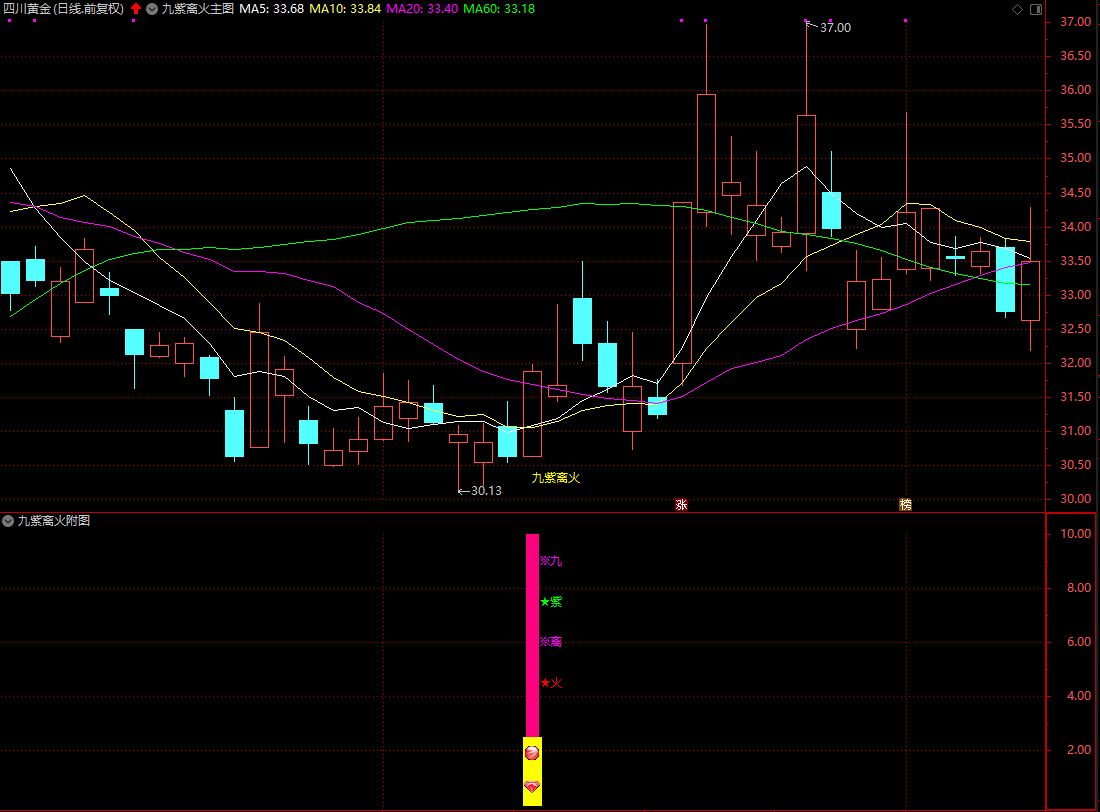Click the 九紫离火附图 sub-chart indicator name
Image resolution: width=1100 pixels, height=812 pixels.
(x=54, y=521)
